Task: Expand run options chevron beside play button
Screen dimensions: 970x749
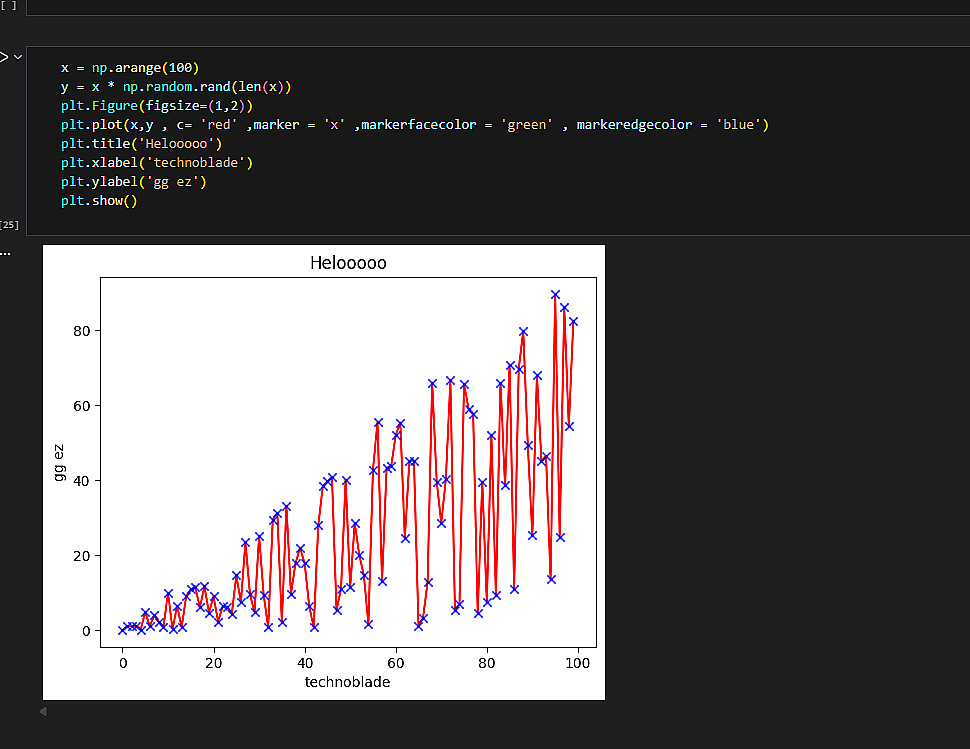Action: tap(17, 57)
